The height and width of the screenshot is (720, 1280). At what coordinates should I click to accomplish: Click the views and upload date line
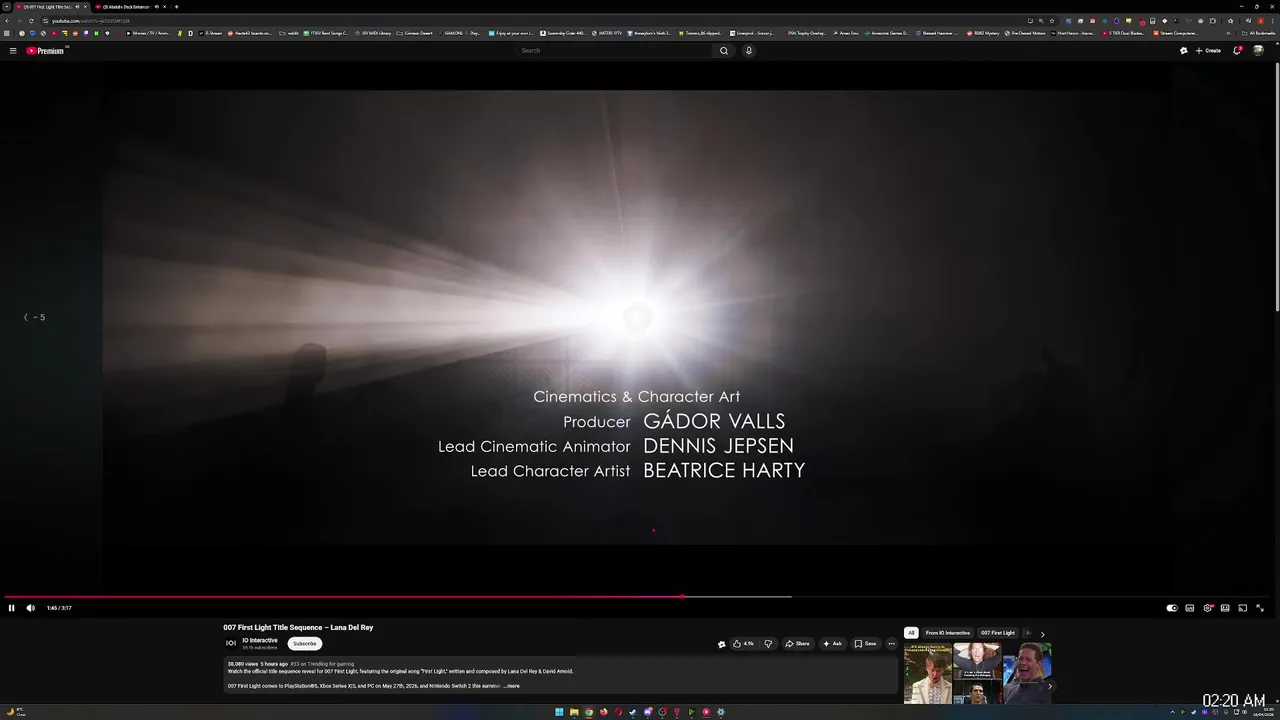pos(290,664)
